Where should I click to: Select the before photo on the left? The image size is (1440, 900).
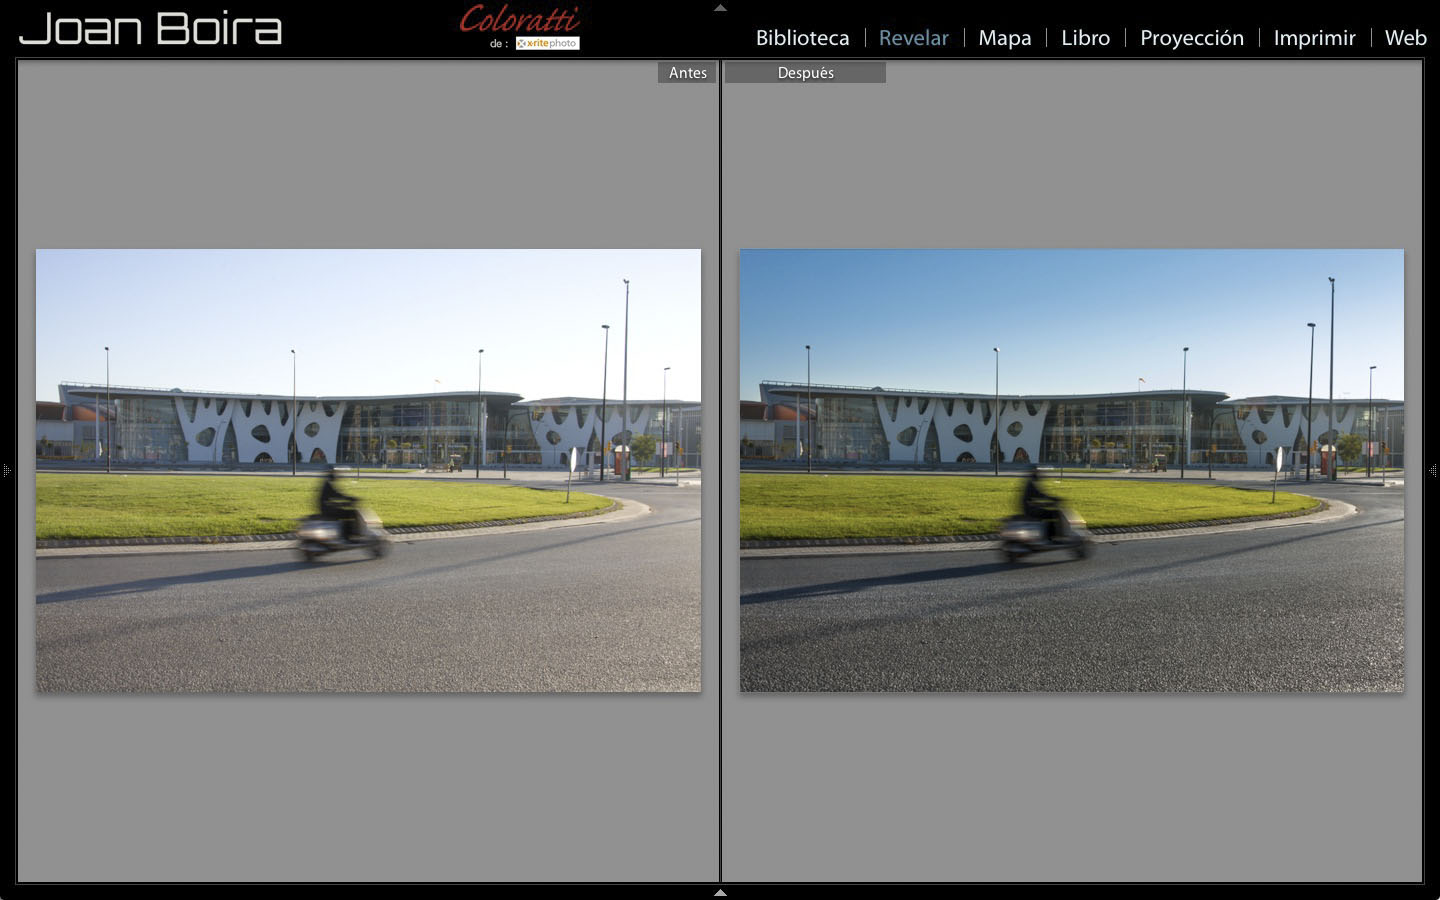[x=368, y=470]
